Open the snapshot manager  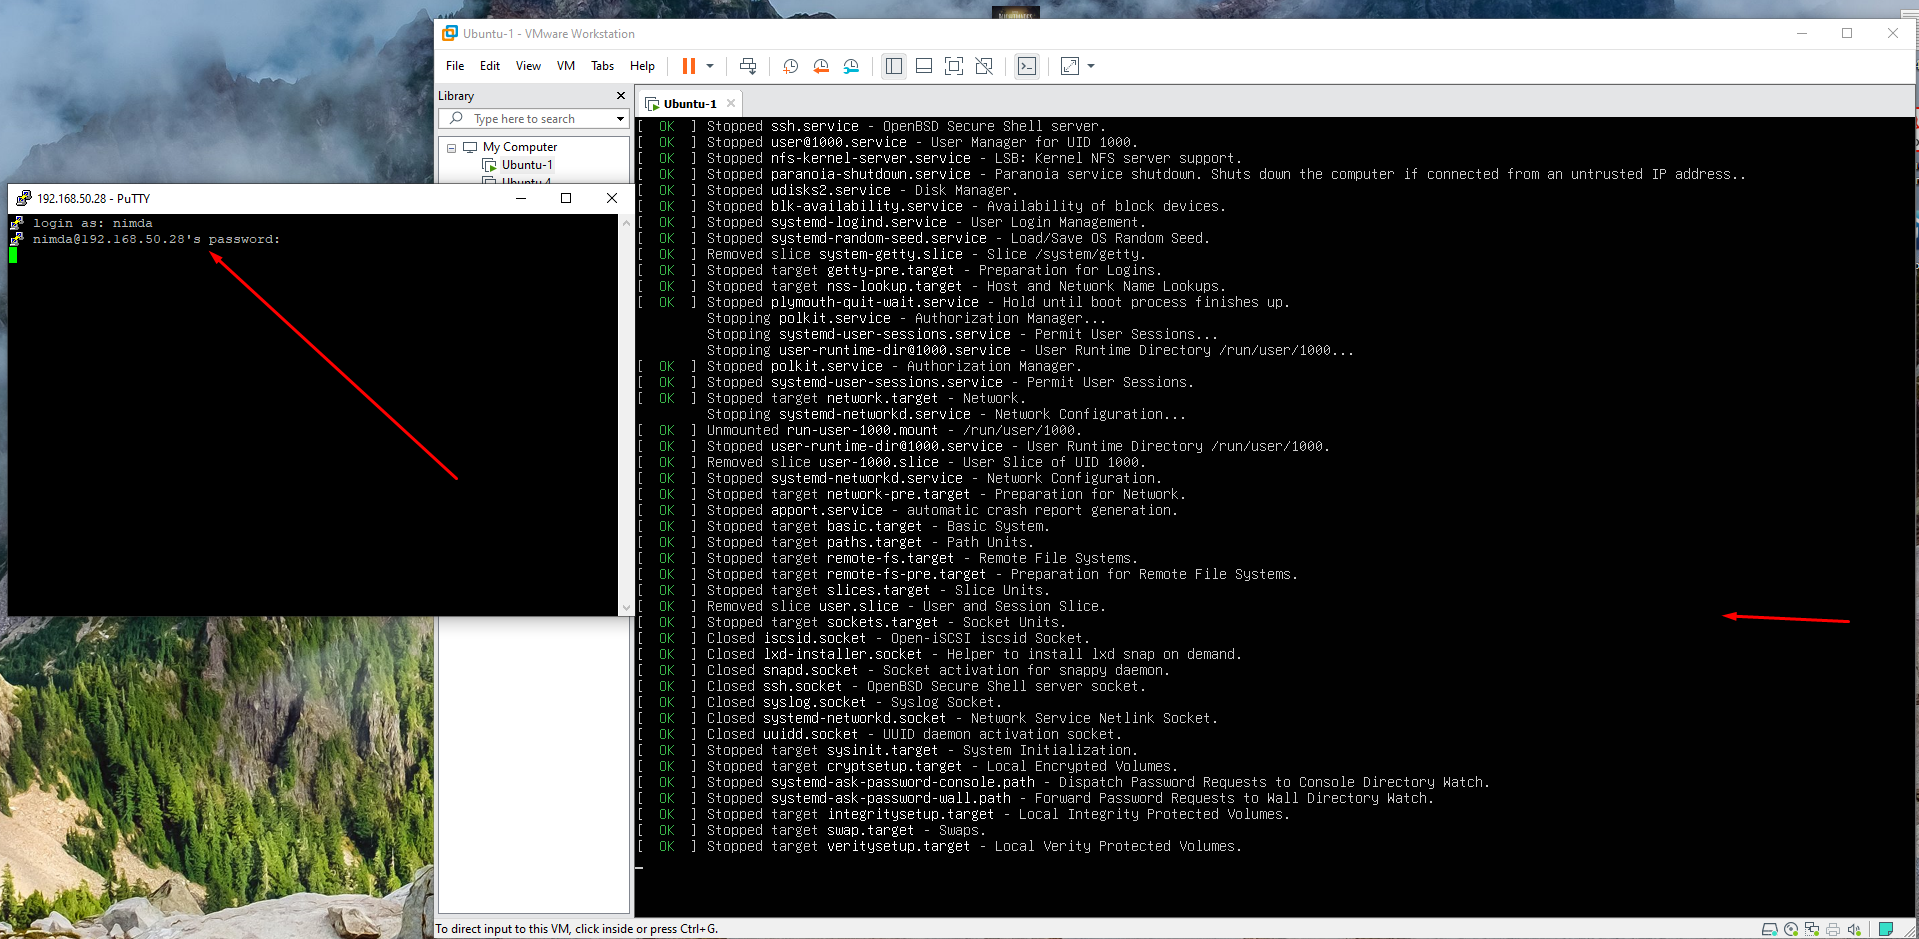(x=851, y=66)
